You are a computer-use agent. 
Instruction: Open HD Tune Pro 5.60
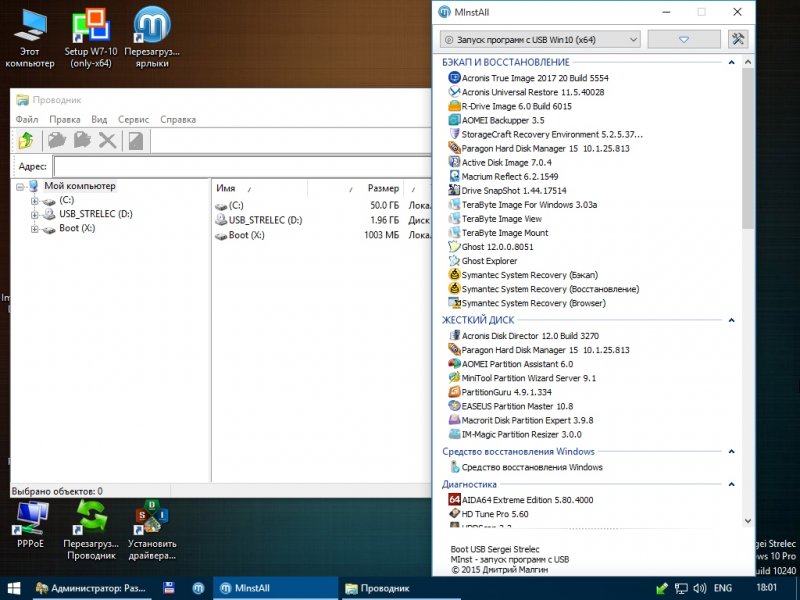click(x=488, y=514)
